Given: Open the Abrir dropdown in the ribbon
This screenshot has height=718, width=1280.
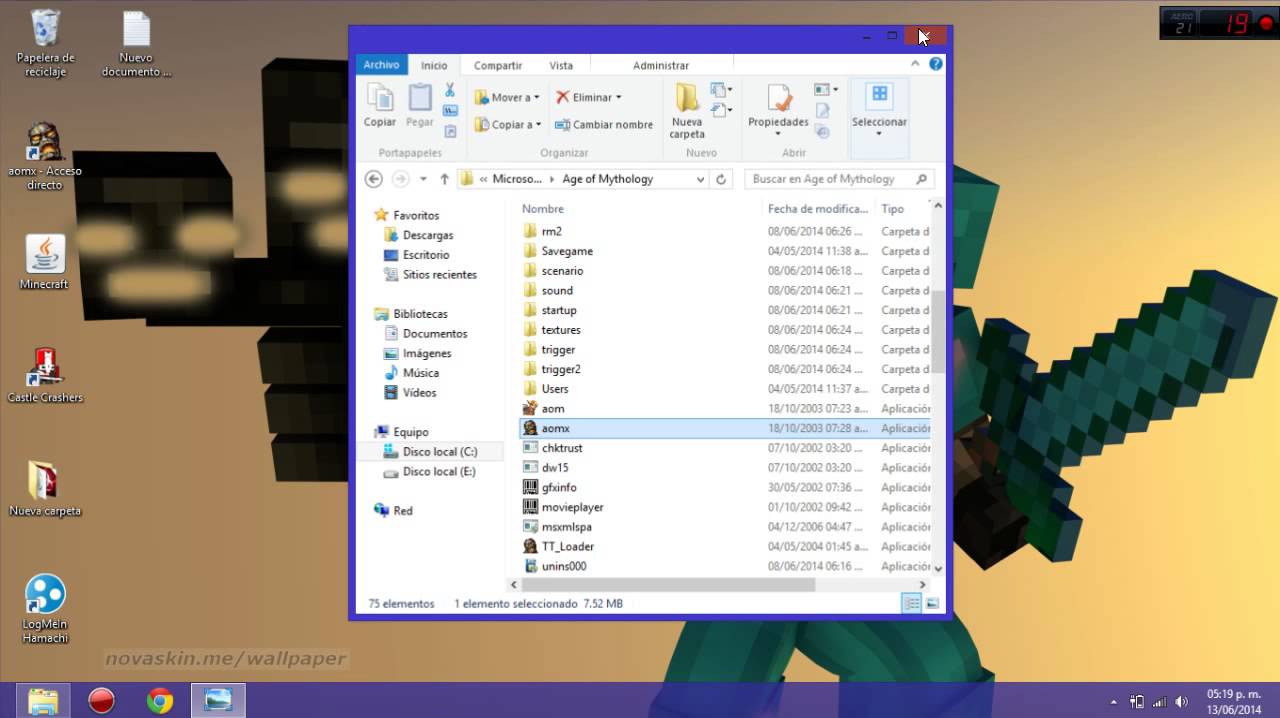Looking at the screenshot, I should click(x=826, y=90).
